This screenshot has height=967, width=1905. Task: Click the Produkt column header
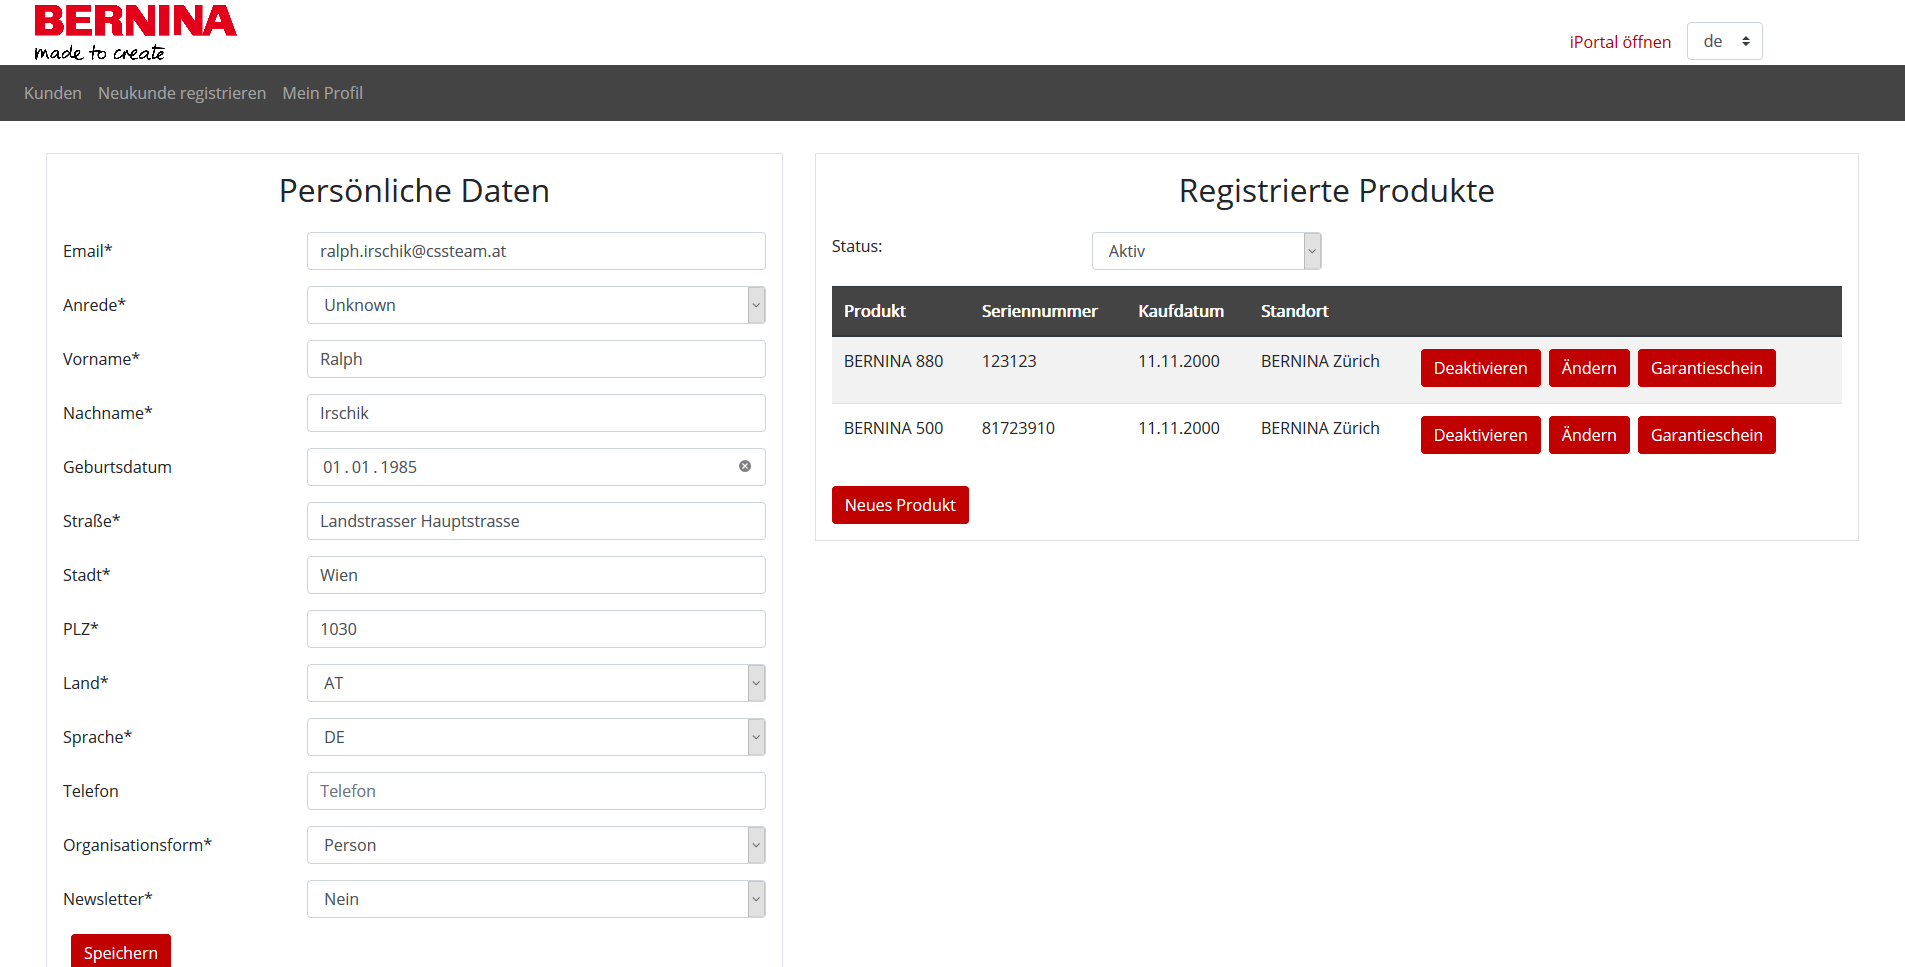tap(875, 311)
